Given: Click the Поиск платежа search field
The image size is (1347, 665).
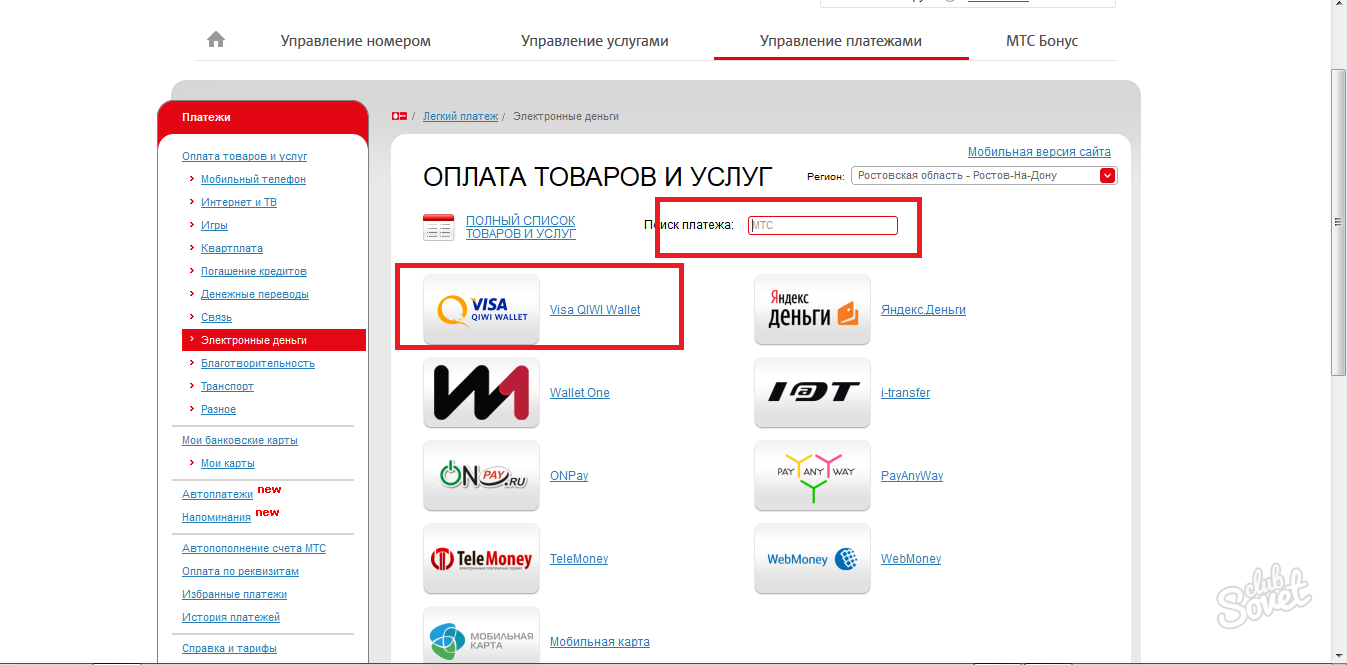Looking at the screenshot, I should pyautogui.click(x=823, y=226).
